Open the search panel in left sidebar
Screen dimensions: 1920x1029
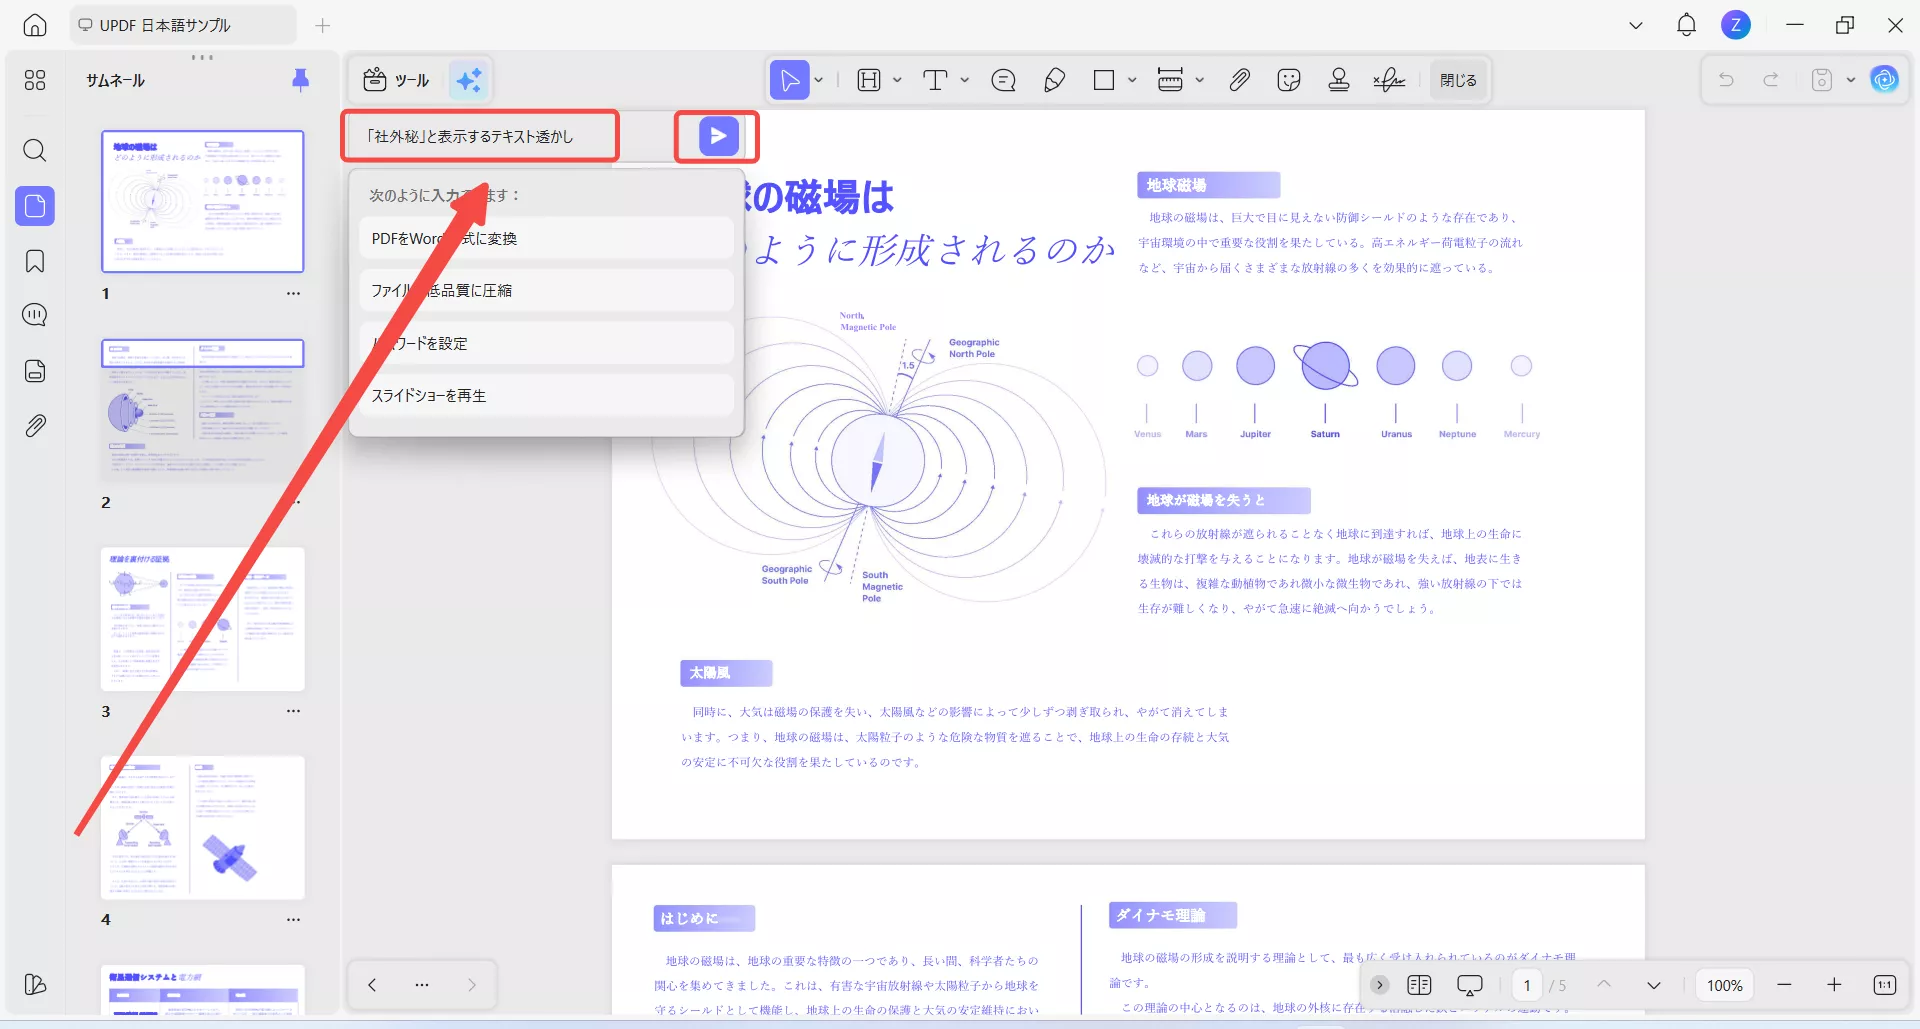[x=34, y=150]
